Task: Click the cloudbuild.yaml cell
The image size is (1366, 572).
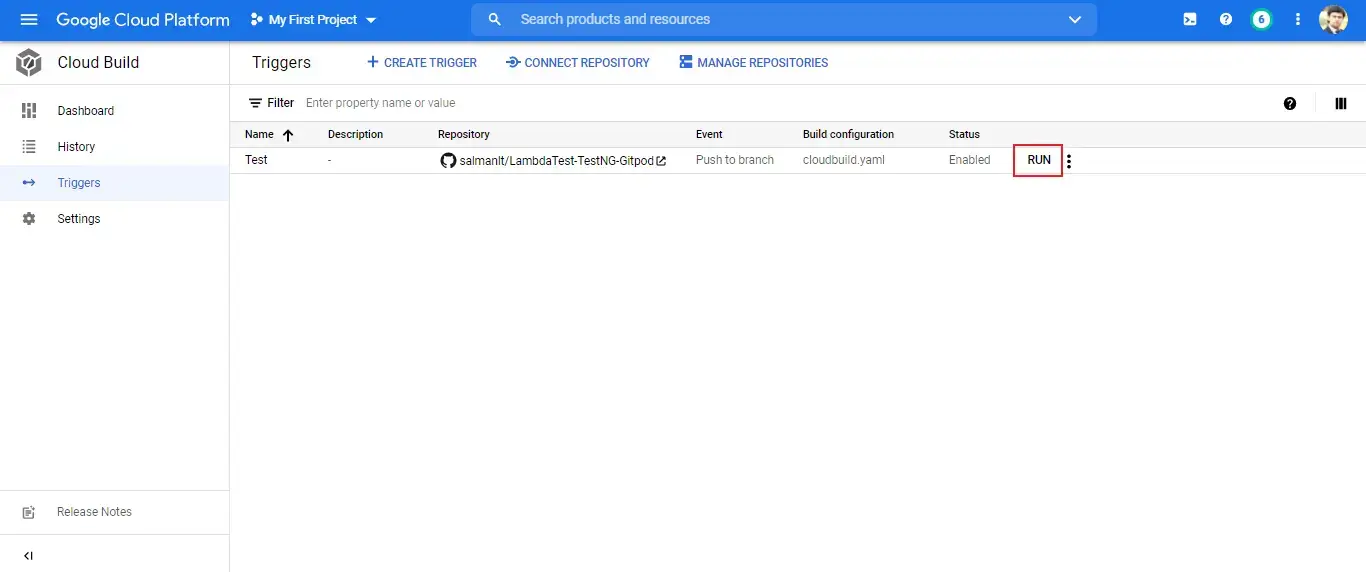Action: [x=843, y=160]
